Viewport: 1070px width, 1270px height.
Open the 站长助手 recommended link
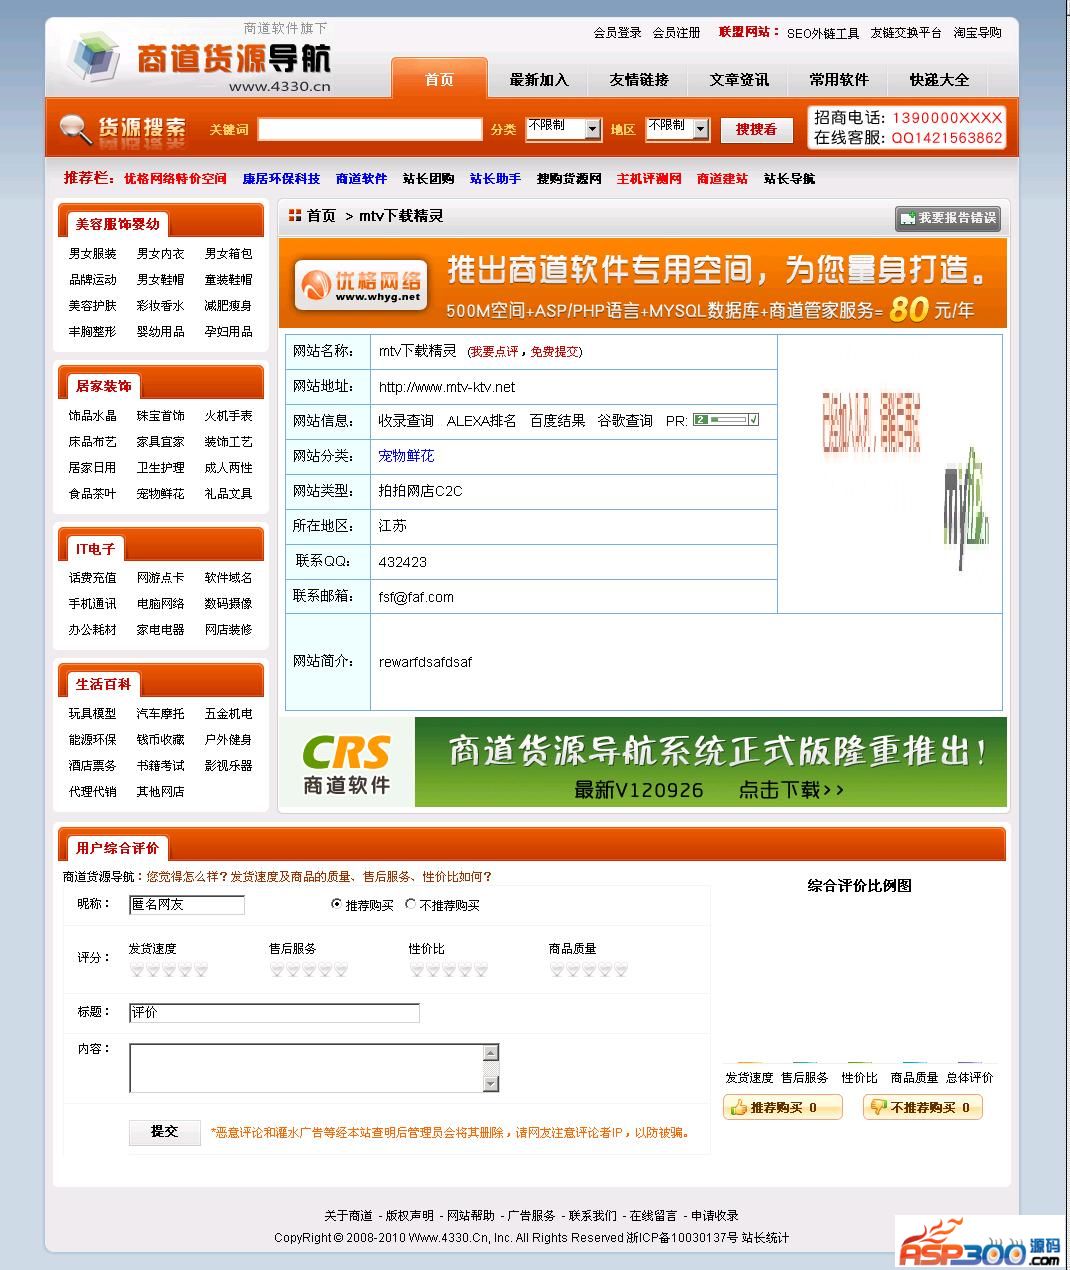[495, 178]
